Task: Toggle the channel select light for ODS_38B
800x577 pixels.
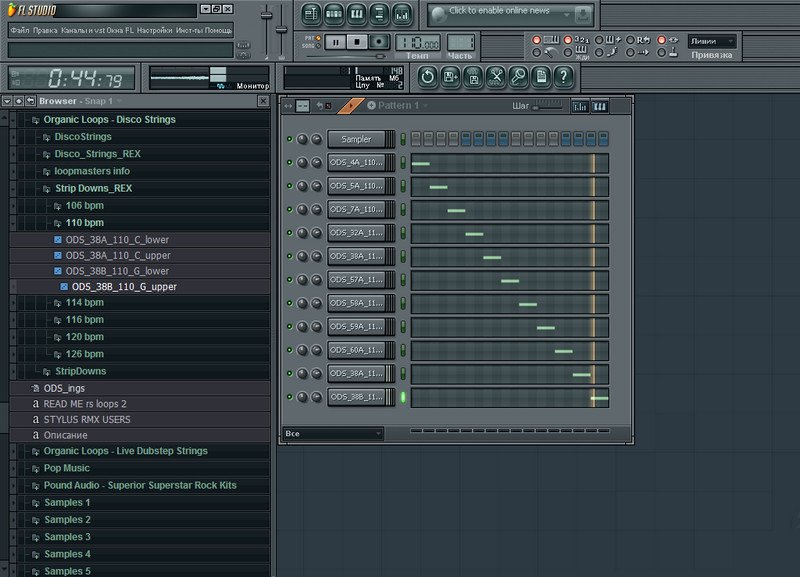Action: click(x=404, y=397)
